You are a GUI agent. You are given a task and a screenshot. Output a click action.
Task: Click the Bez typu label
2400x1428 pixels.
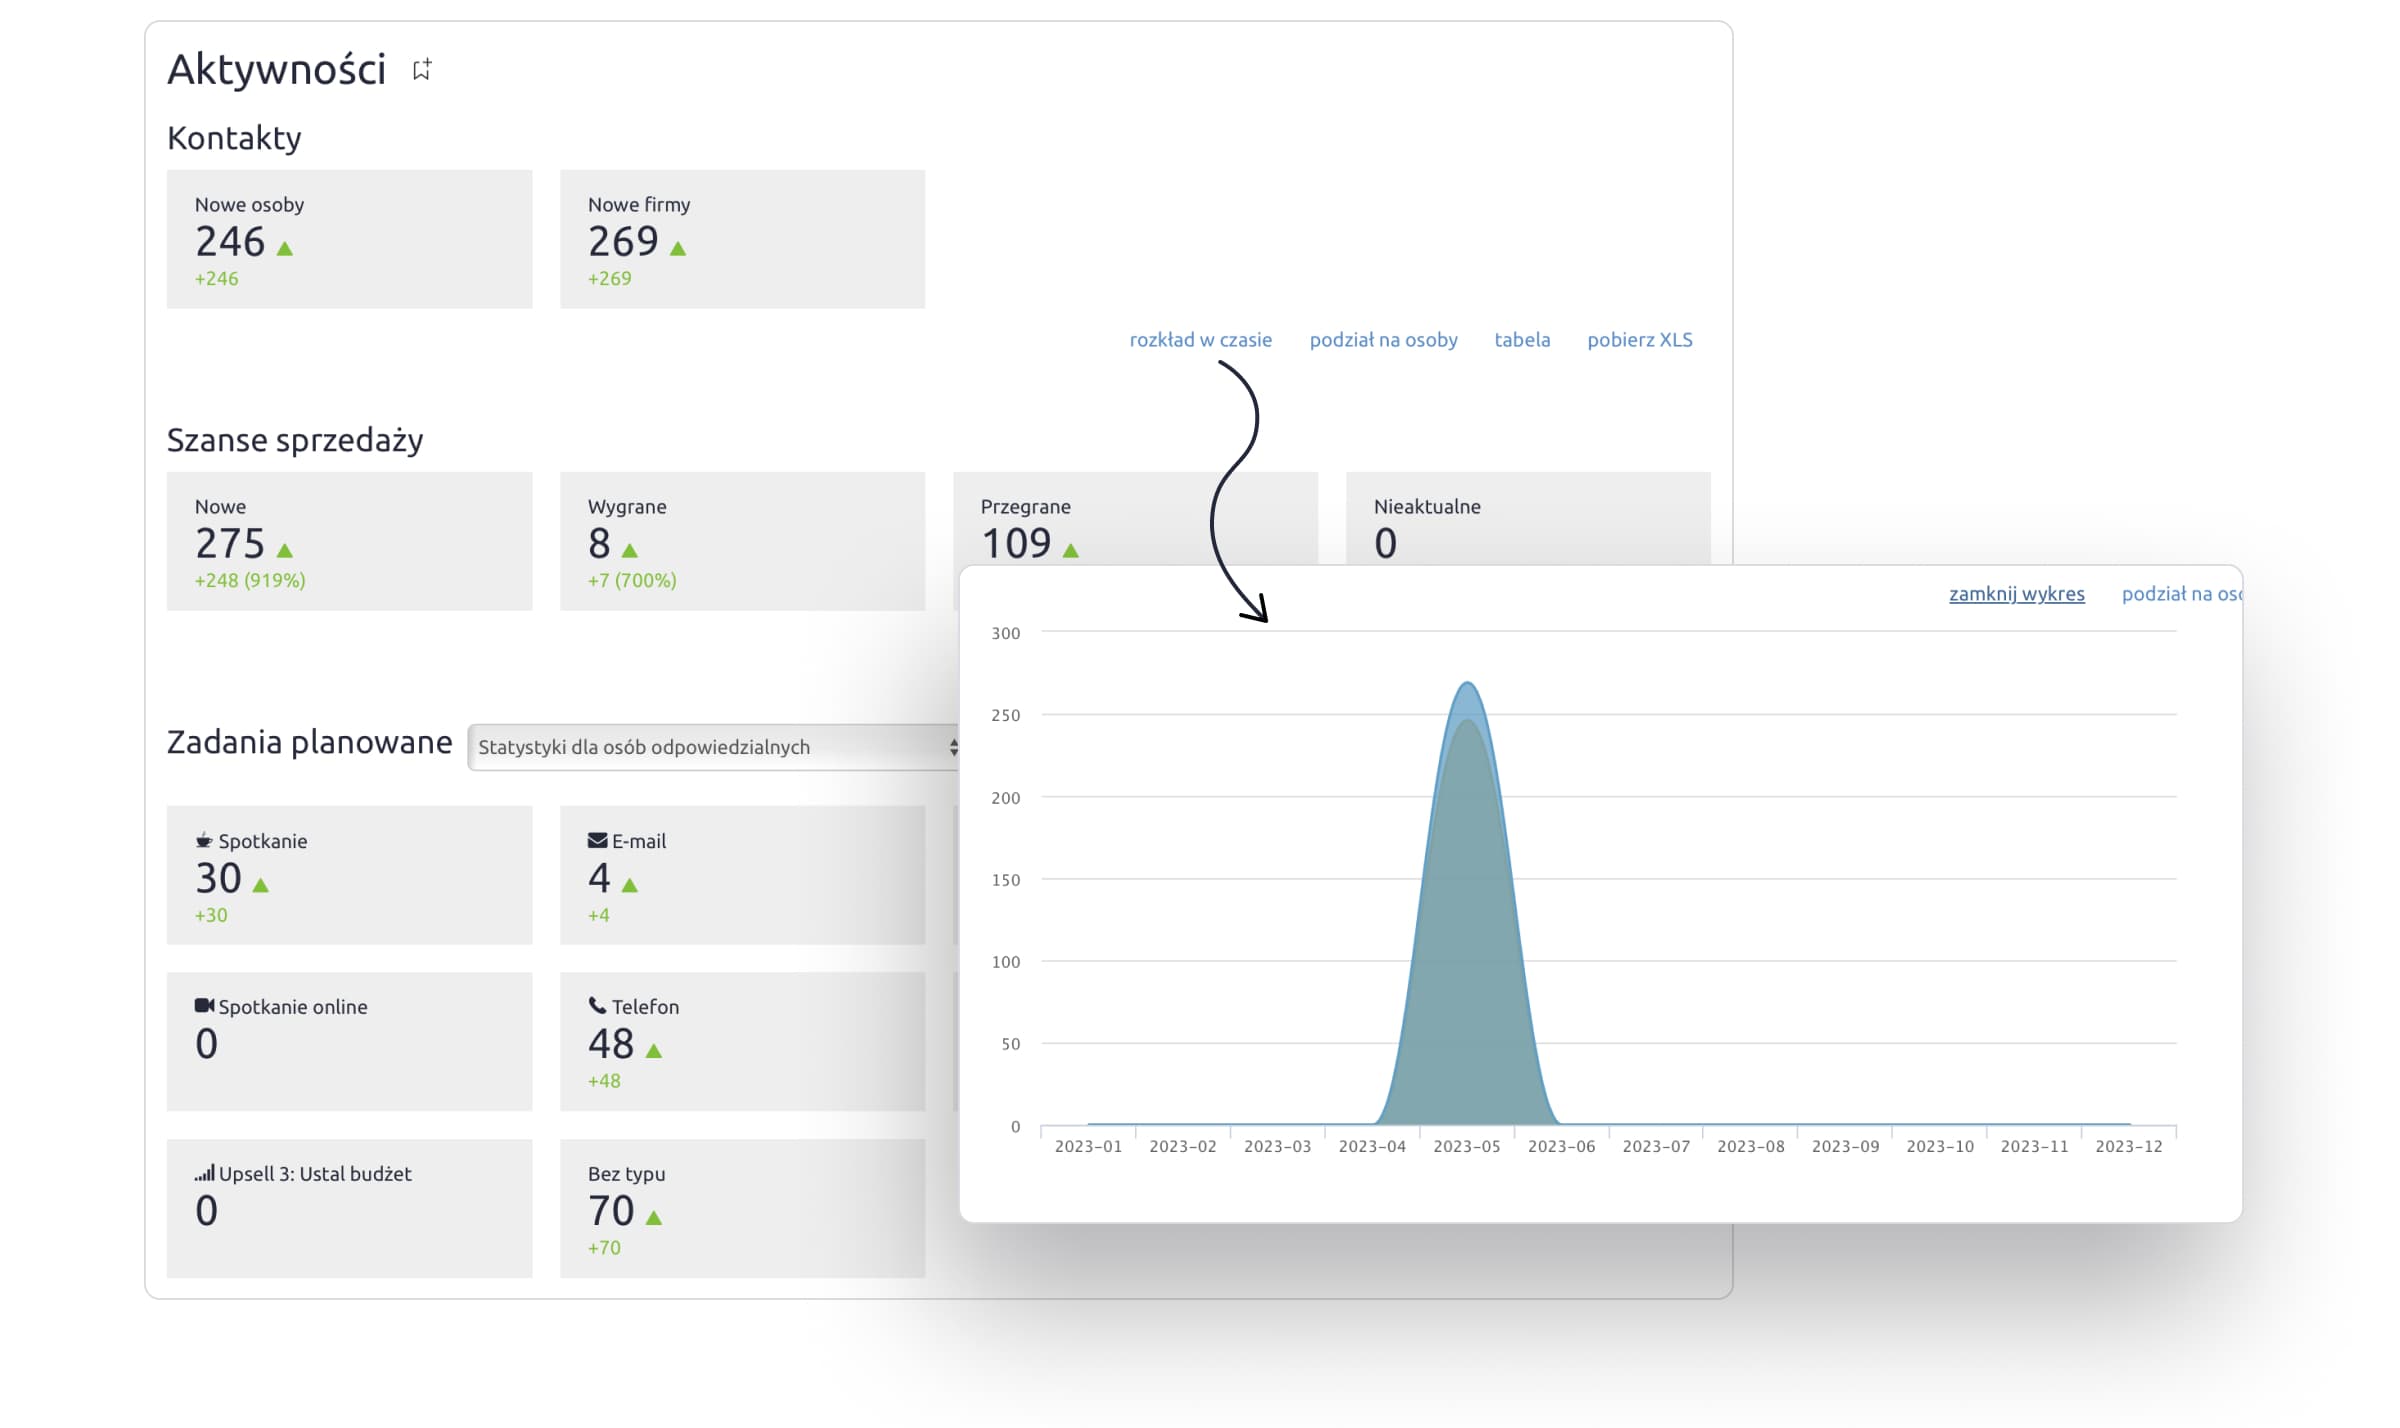(626, 1174)
